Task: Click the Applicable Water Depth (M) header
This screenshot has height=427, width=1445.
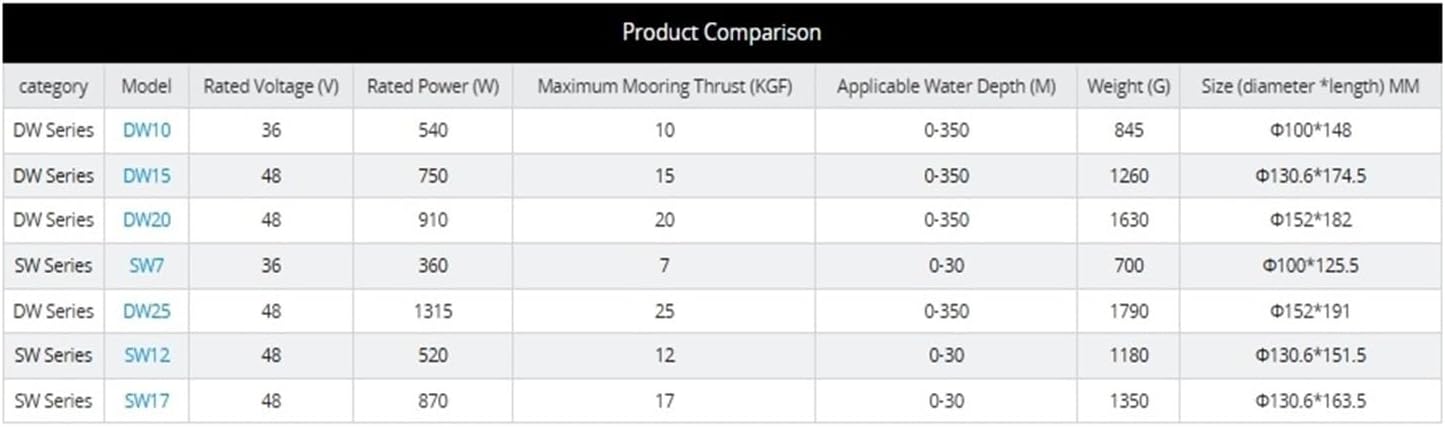Action: click(945, 86)
